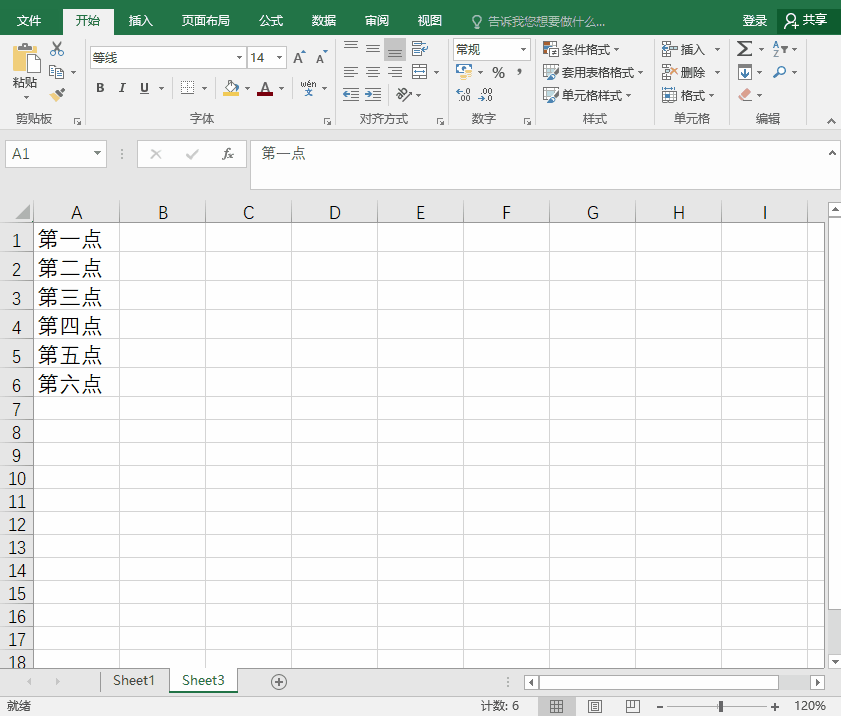The width and height of the screenshot is (841, 716).
Task: Expand Name Box dropdown arrow
Action: click(x=97, y=153)
